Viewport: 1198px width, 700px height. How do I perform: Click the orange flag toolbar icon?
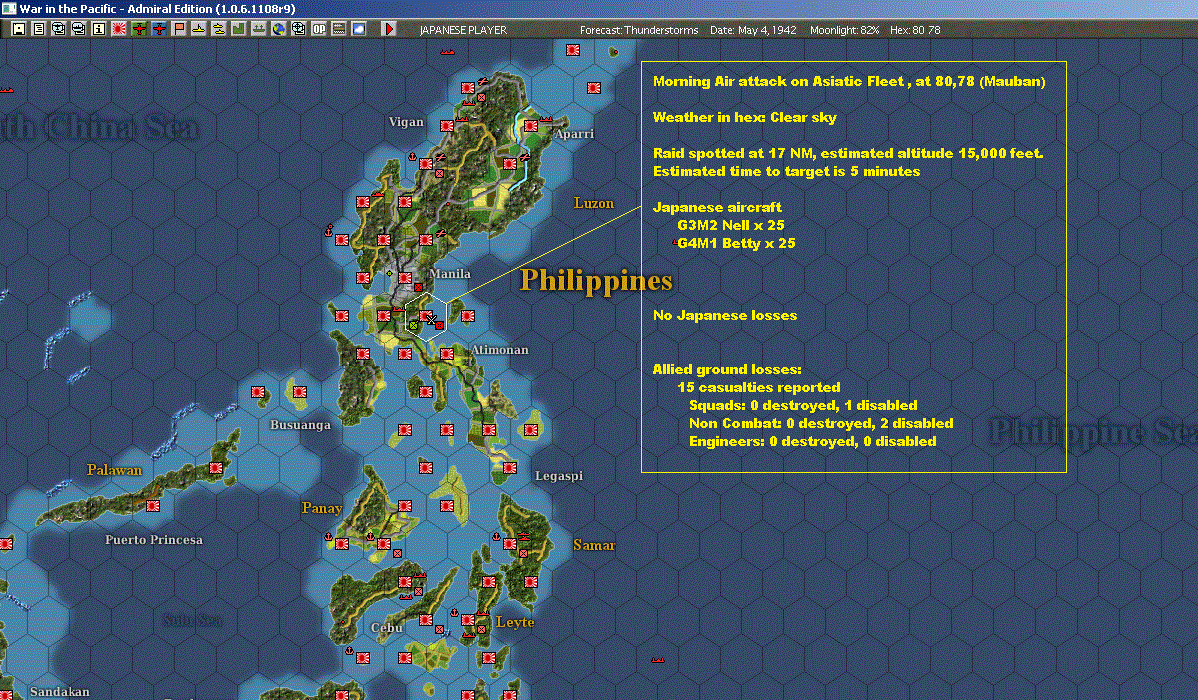[x=179, y=29]
